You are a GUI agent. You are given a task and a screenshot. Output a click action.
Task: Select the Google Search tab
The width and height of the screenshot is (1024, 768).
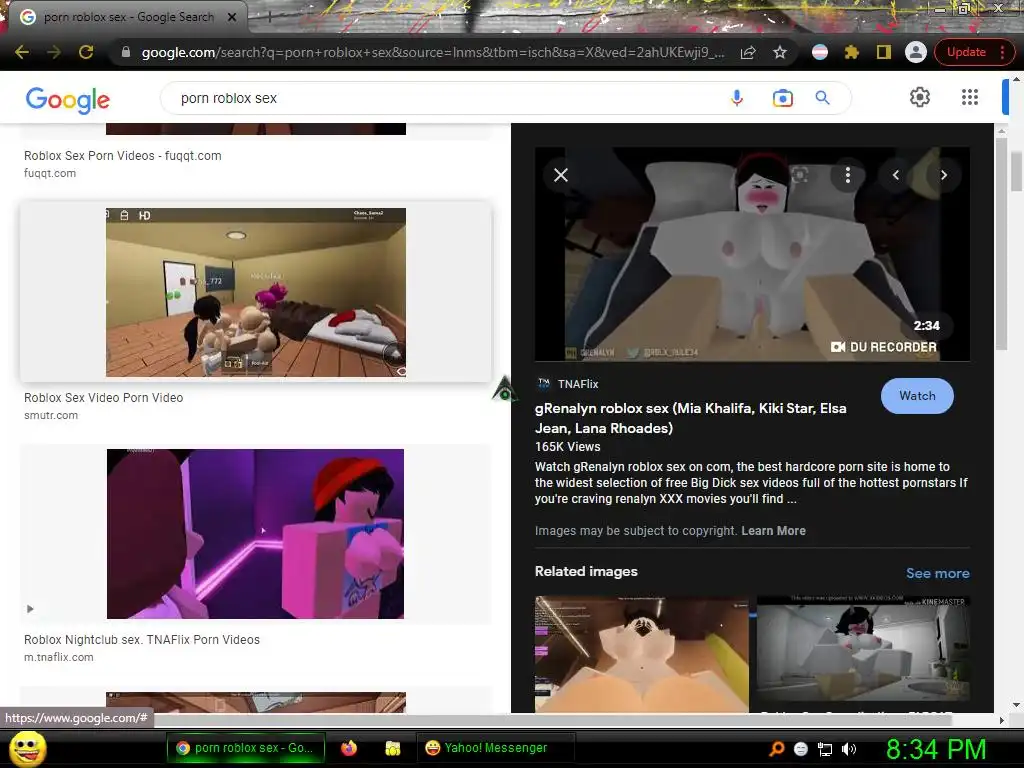point(127,17)
